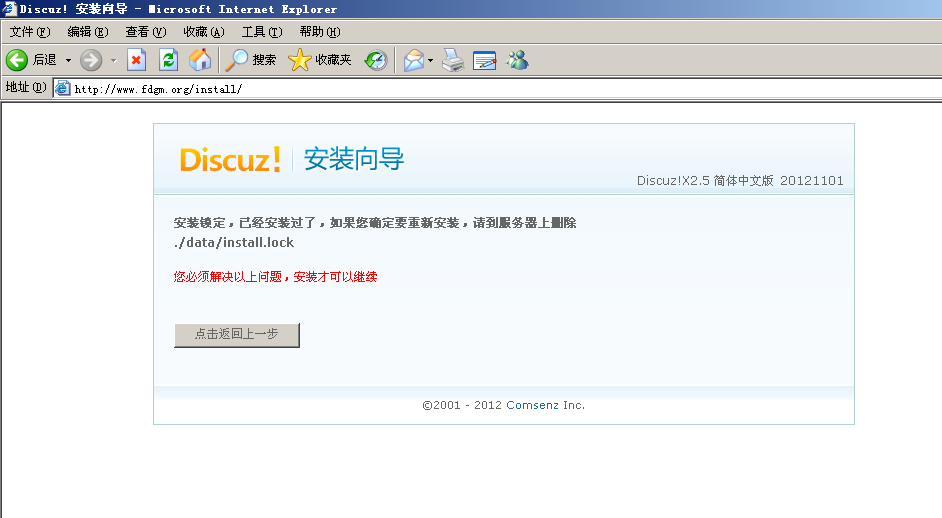Open the History clock icon
This screenshot has height=518, width=942.
tap(376, 60)
